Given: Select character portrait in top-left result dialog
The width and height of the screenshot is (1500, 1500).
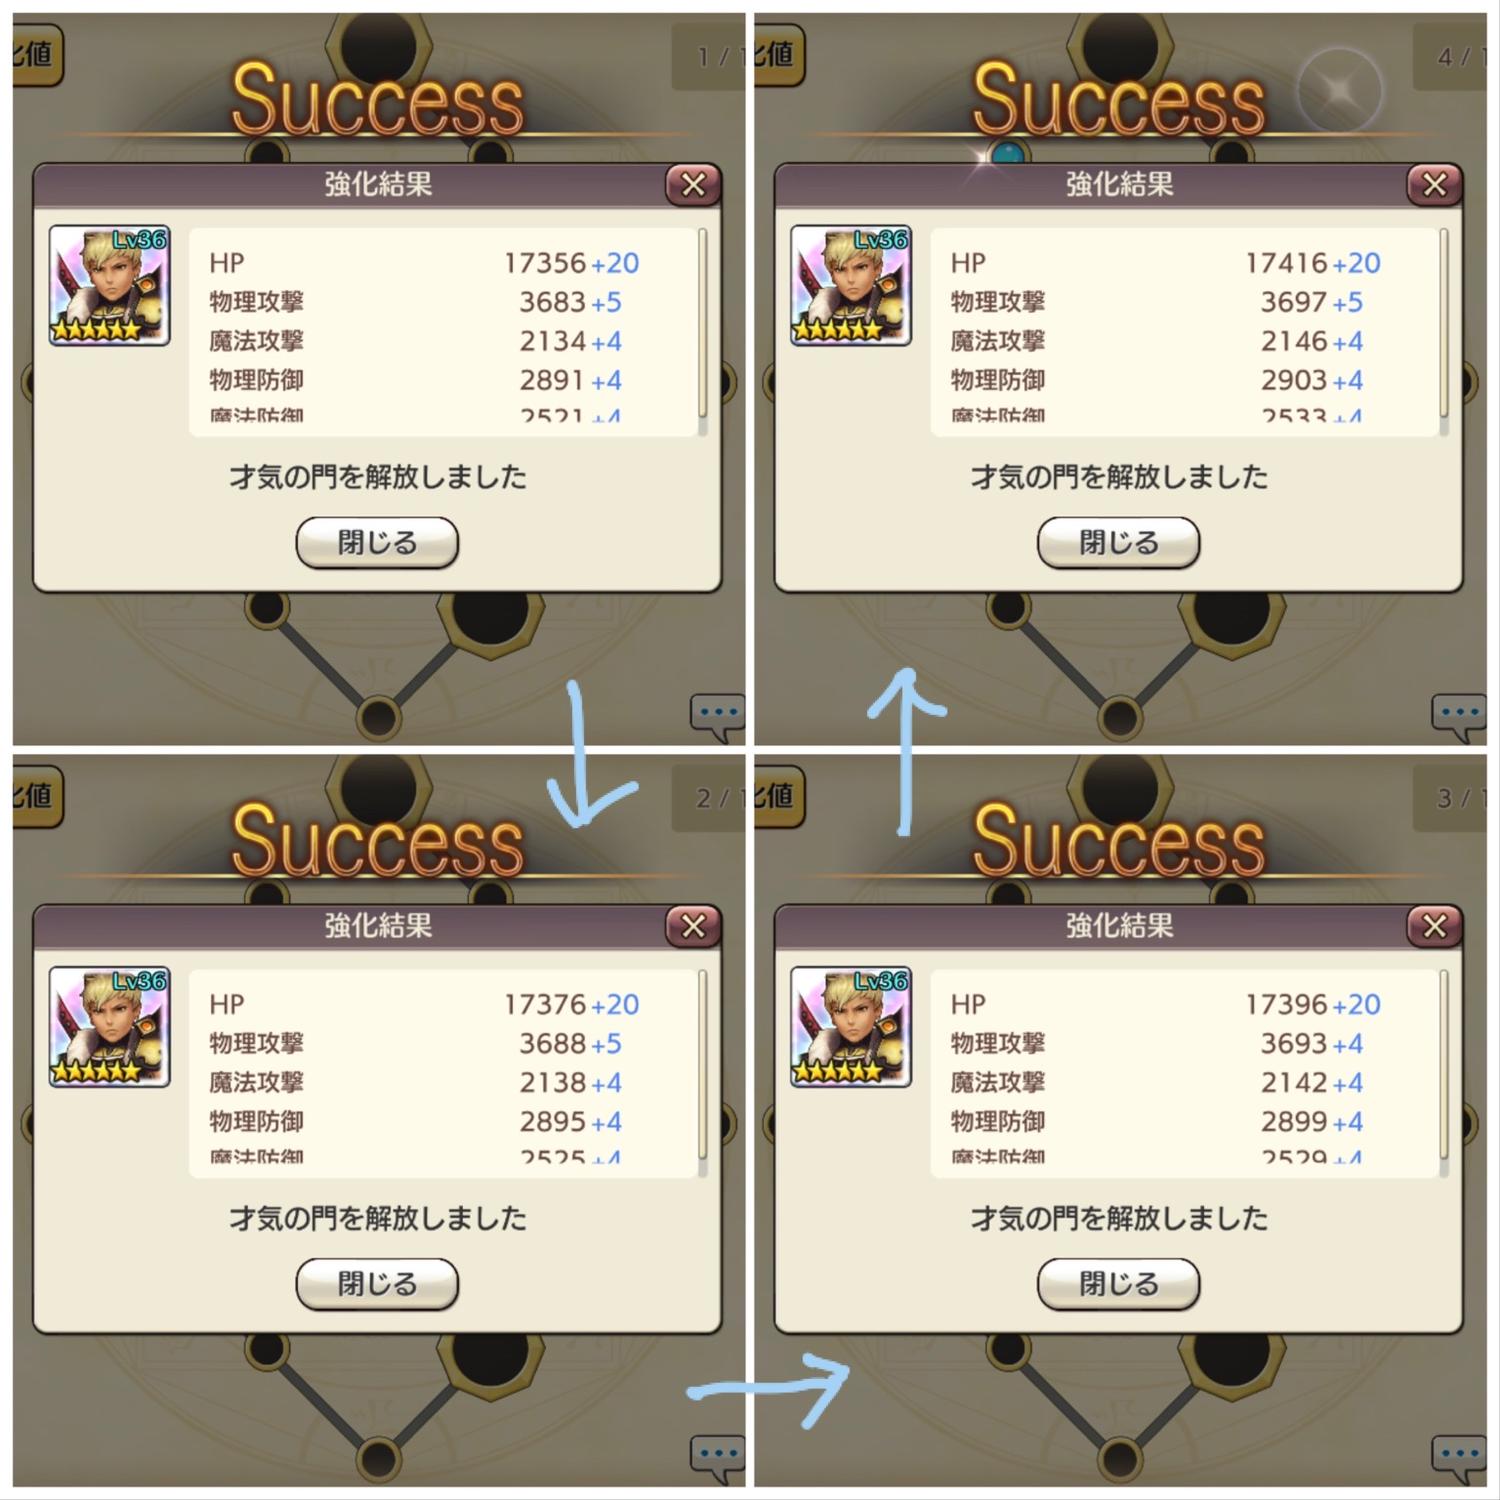Looking at the screenshot, I should pyautogui.click(x=109, y=286).
